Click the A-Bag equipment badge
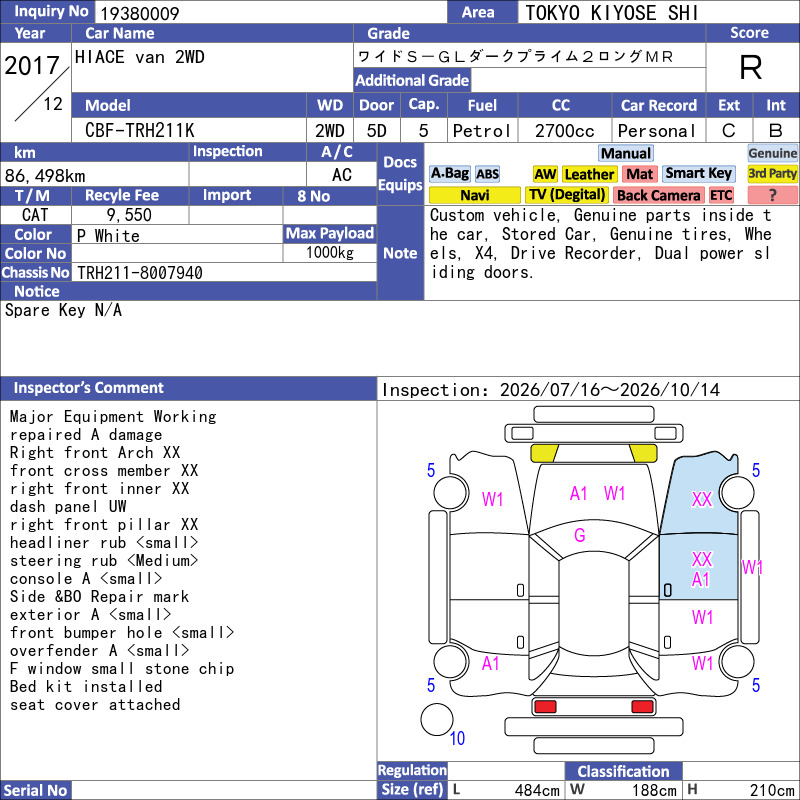 tap(449, 174)
